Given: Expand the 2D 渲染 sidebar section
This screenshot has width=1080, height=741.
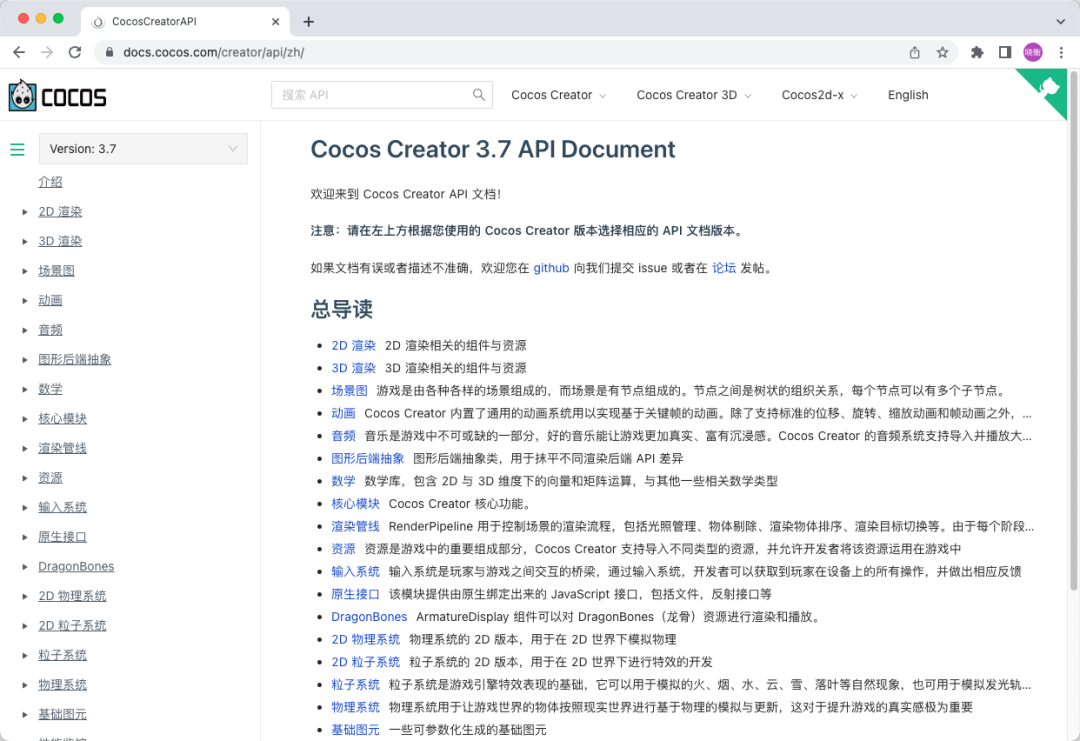Looking at the screenshot, I should [x=23, y=211].
